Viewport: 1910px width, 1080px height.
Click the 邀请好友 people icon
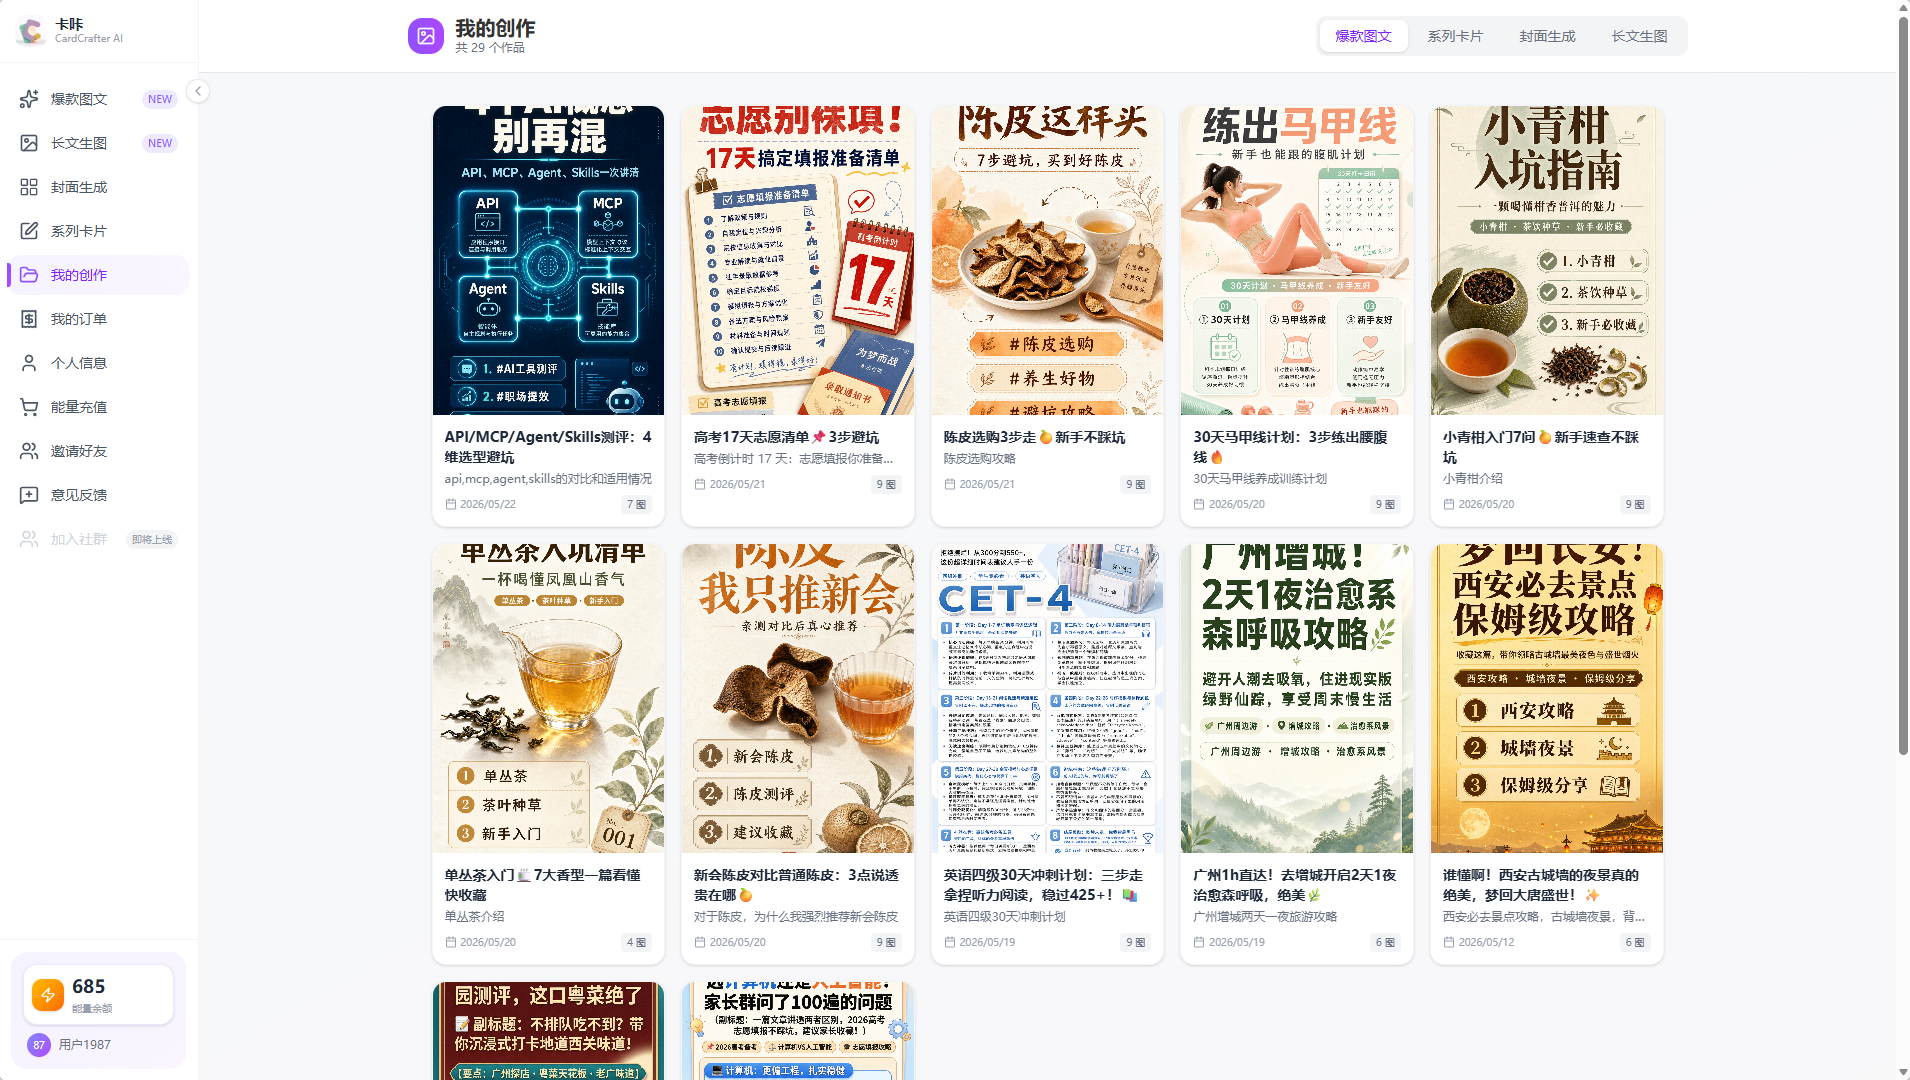(29, 451)
